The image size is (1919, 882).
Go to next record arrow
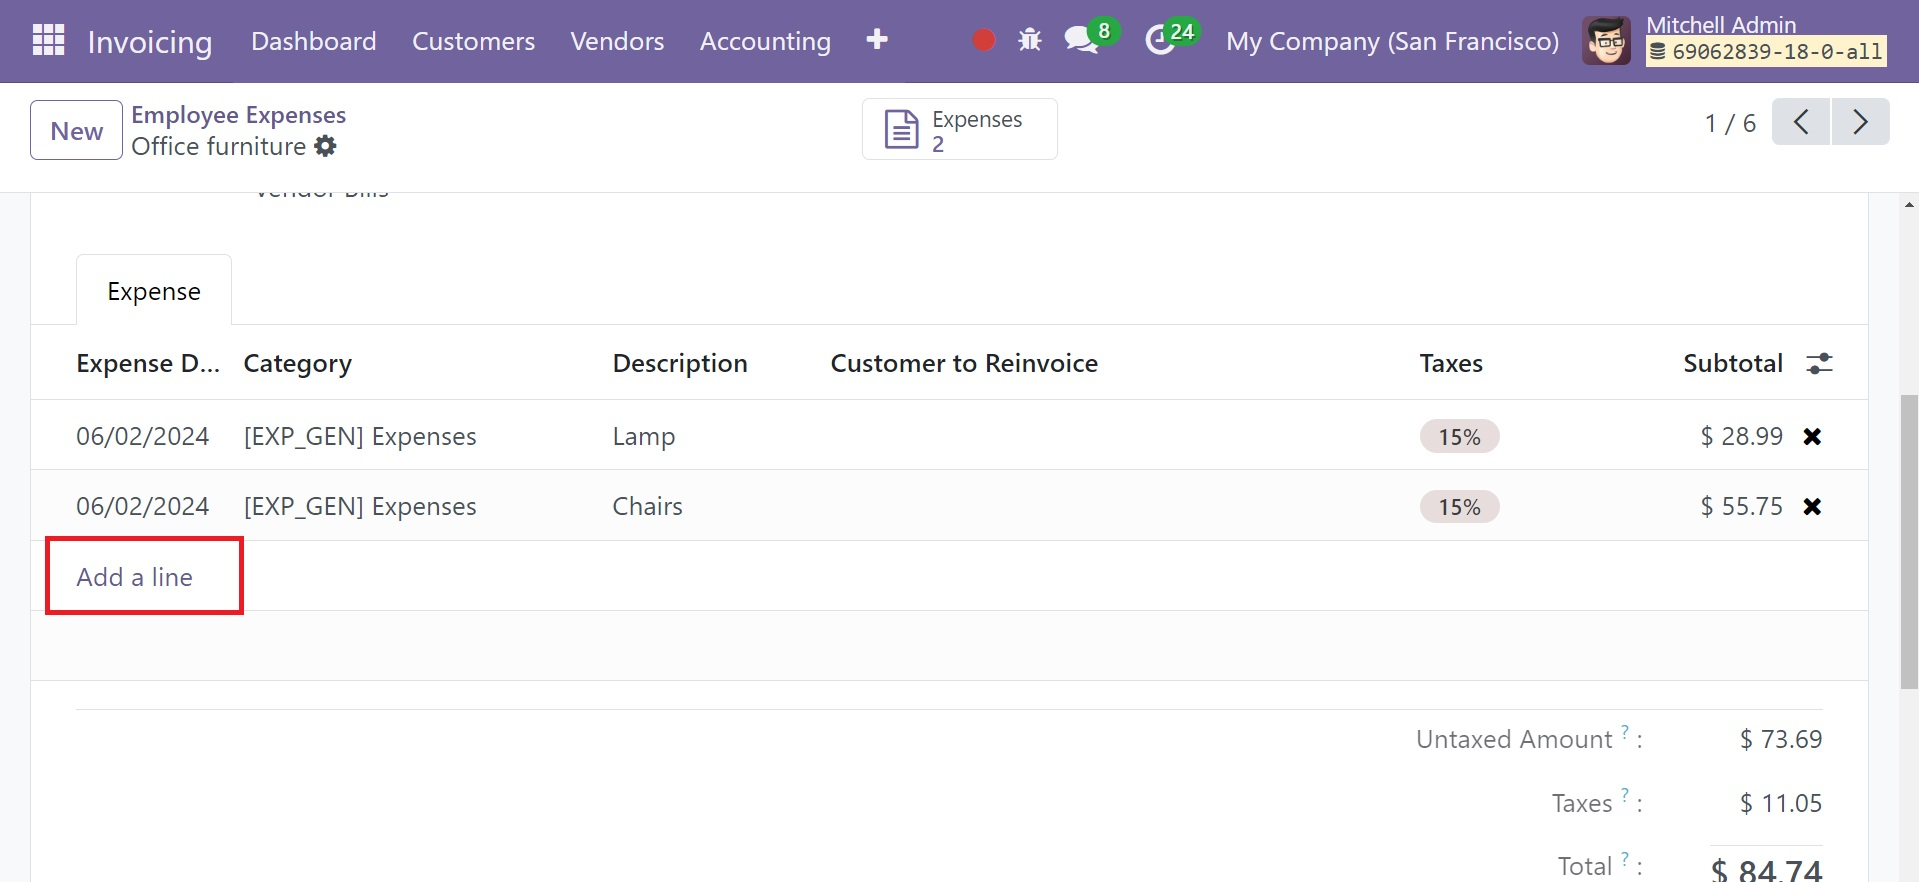coord(1861,122)
